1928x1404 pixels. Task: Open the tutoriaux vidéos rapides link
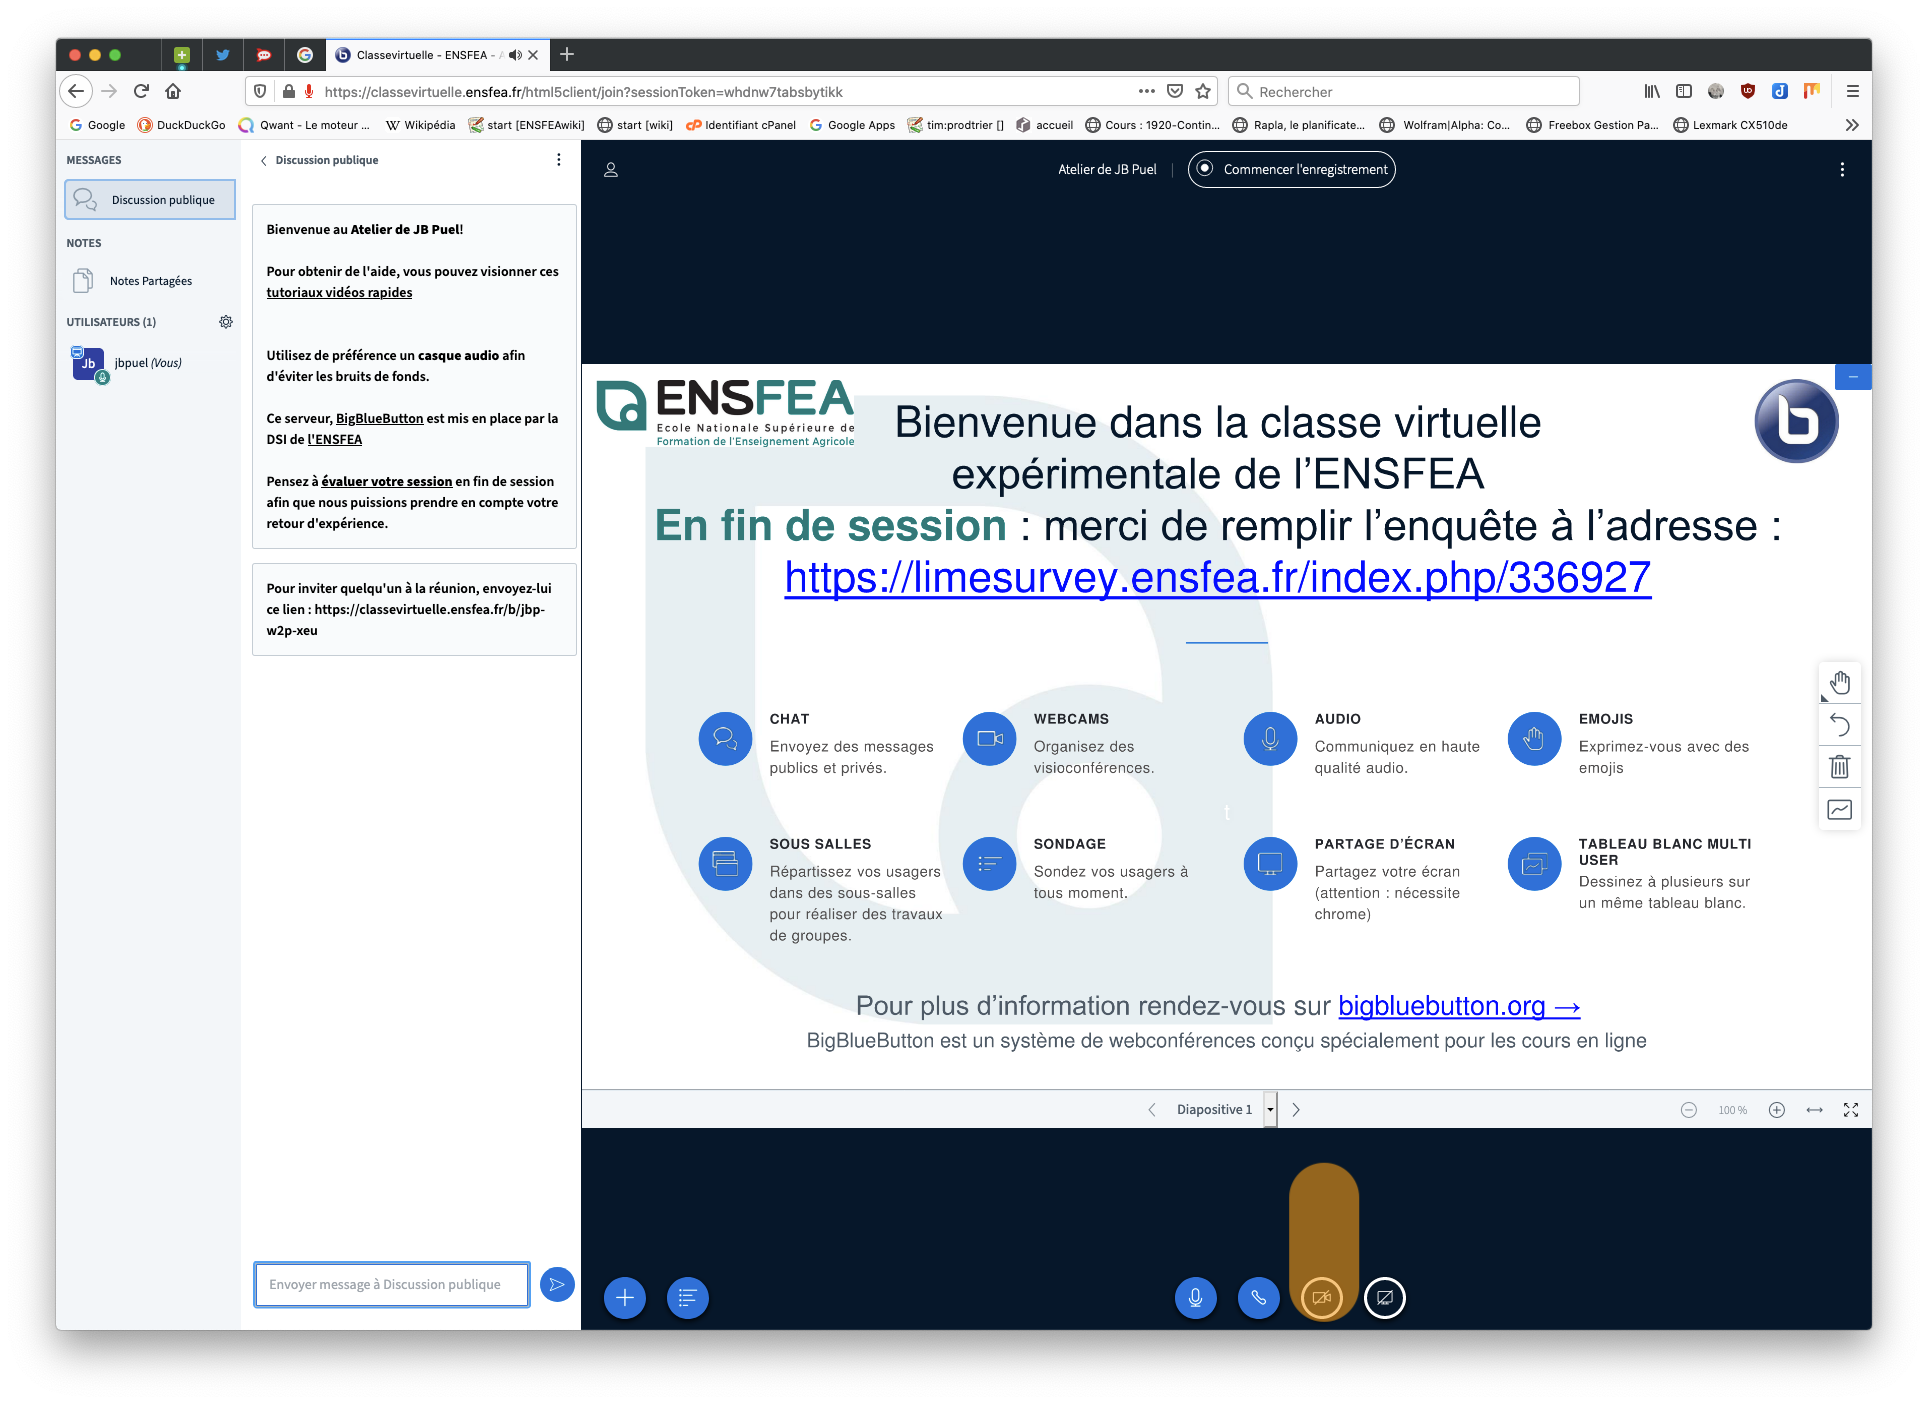pos(339,292)
